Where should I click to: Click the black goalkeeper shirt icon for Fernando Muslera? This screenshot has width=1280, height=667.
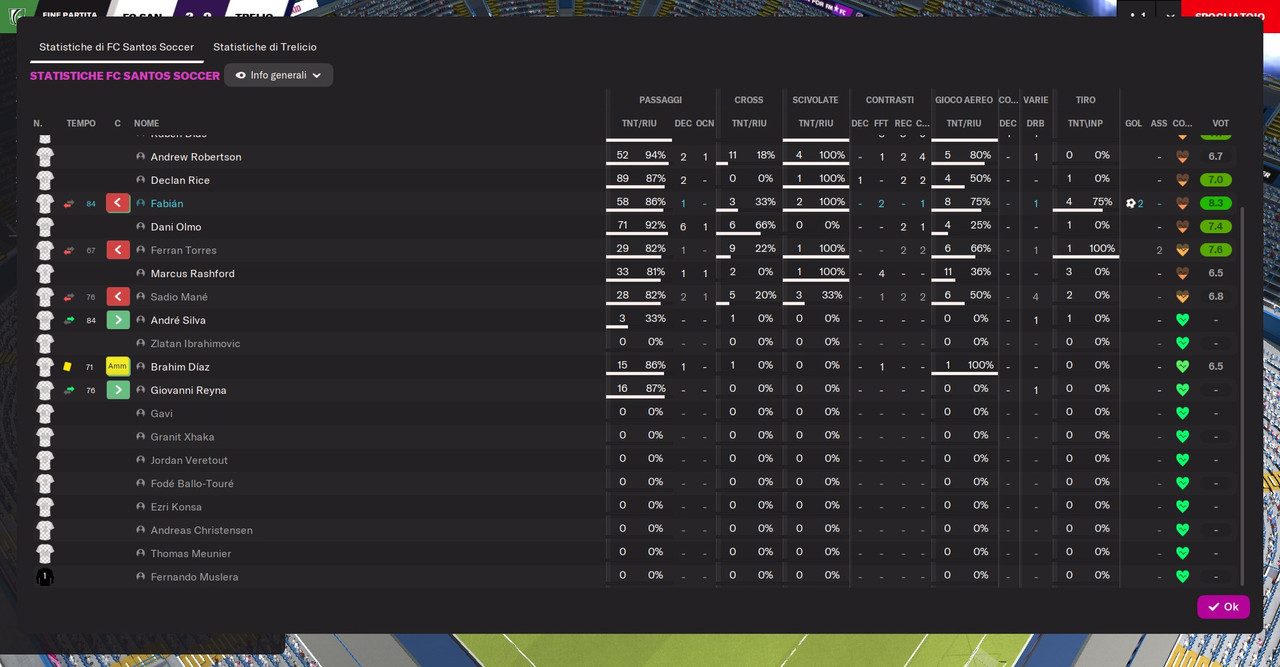(45, 577)
